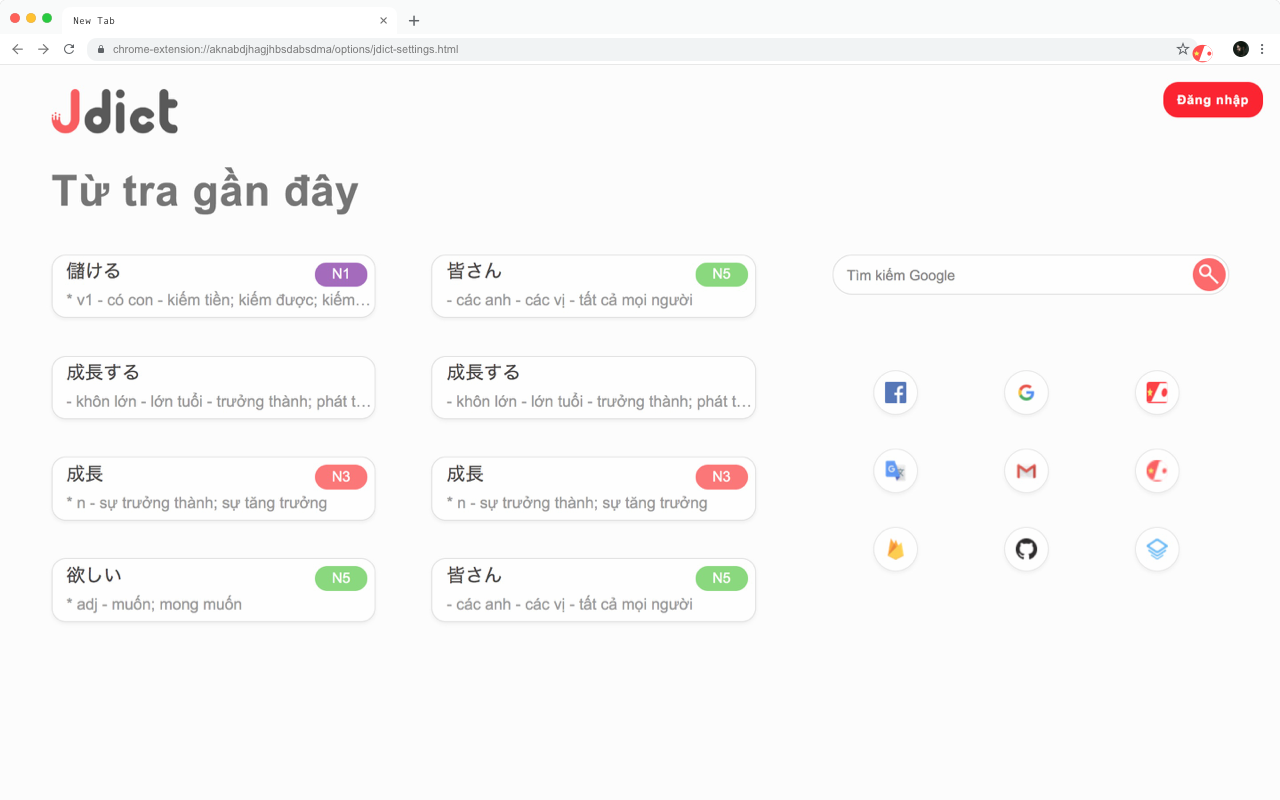Open the square Vietnam-Japan flag shortcut
1280x800 pixels.
1157,392
